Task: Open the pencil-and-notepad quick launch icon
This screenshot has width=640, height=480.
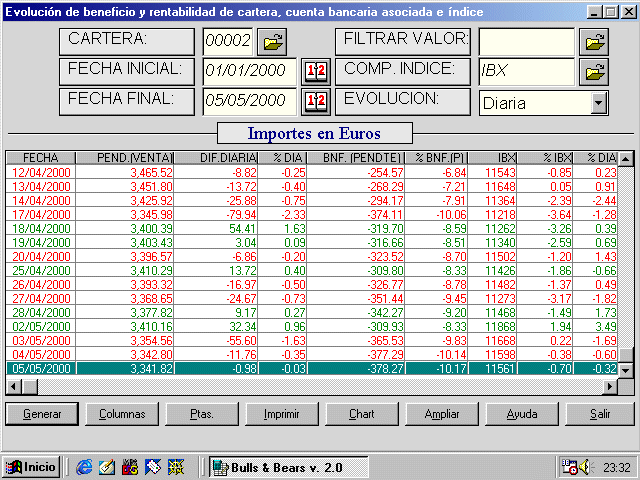Action: [x=107, y=467]
